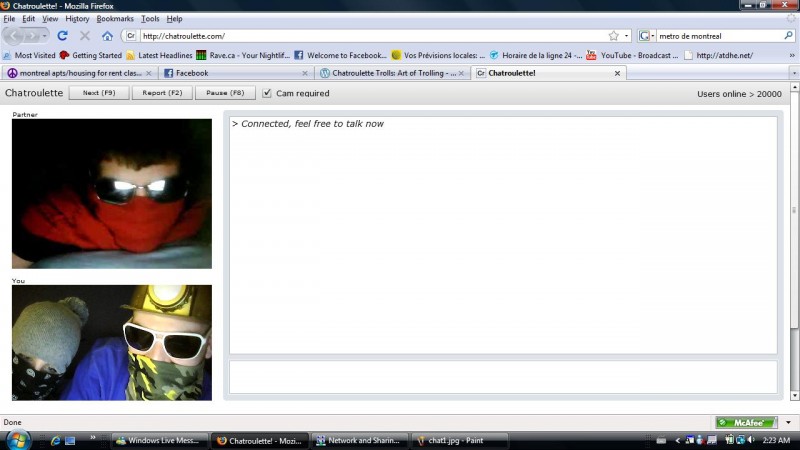Image resolution: width=800 pixels, height=450 pixels.
Task: Open the http://atdhe.net/ bookmark
Action: tap(718, 55)
